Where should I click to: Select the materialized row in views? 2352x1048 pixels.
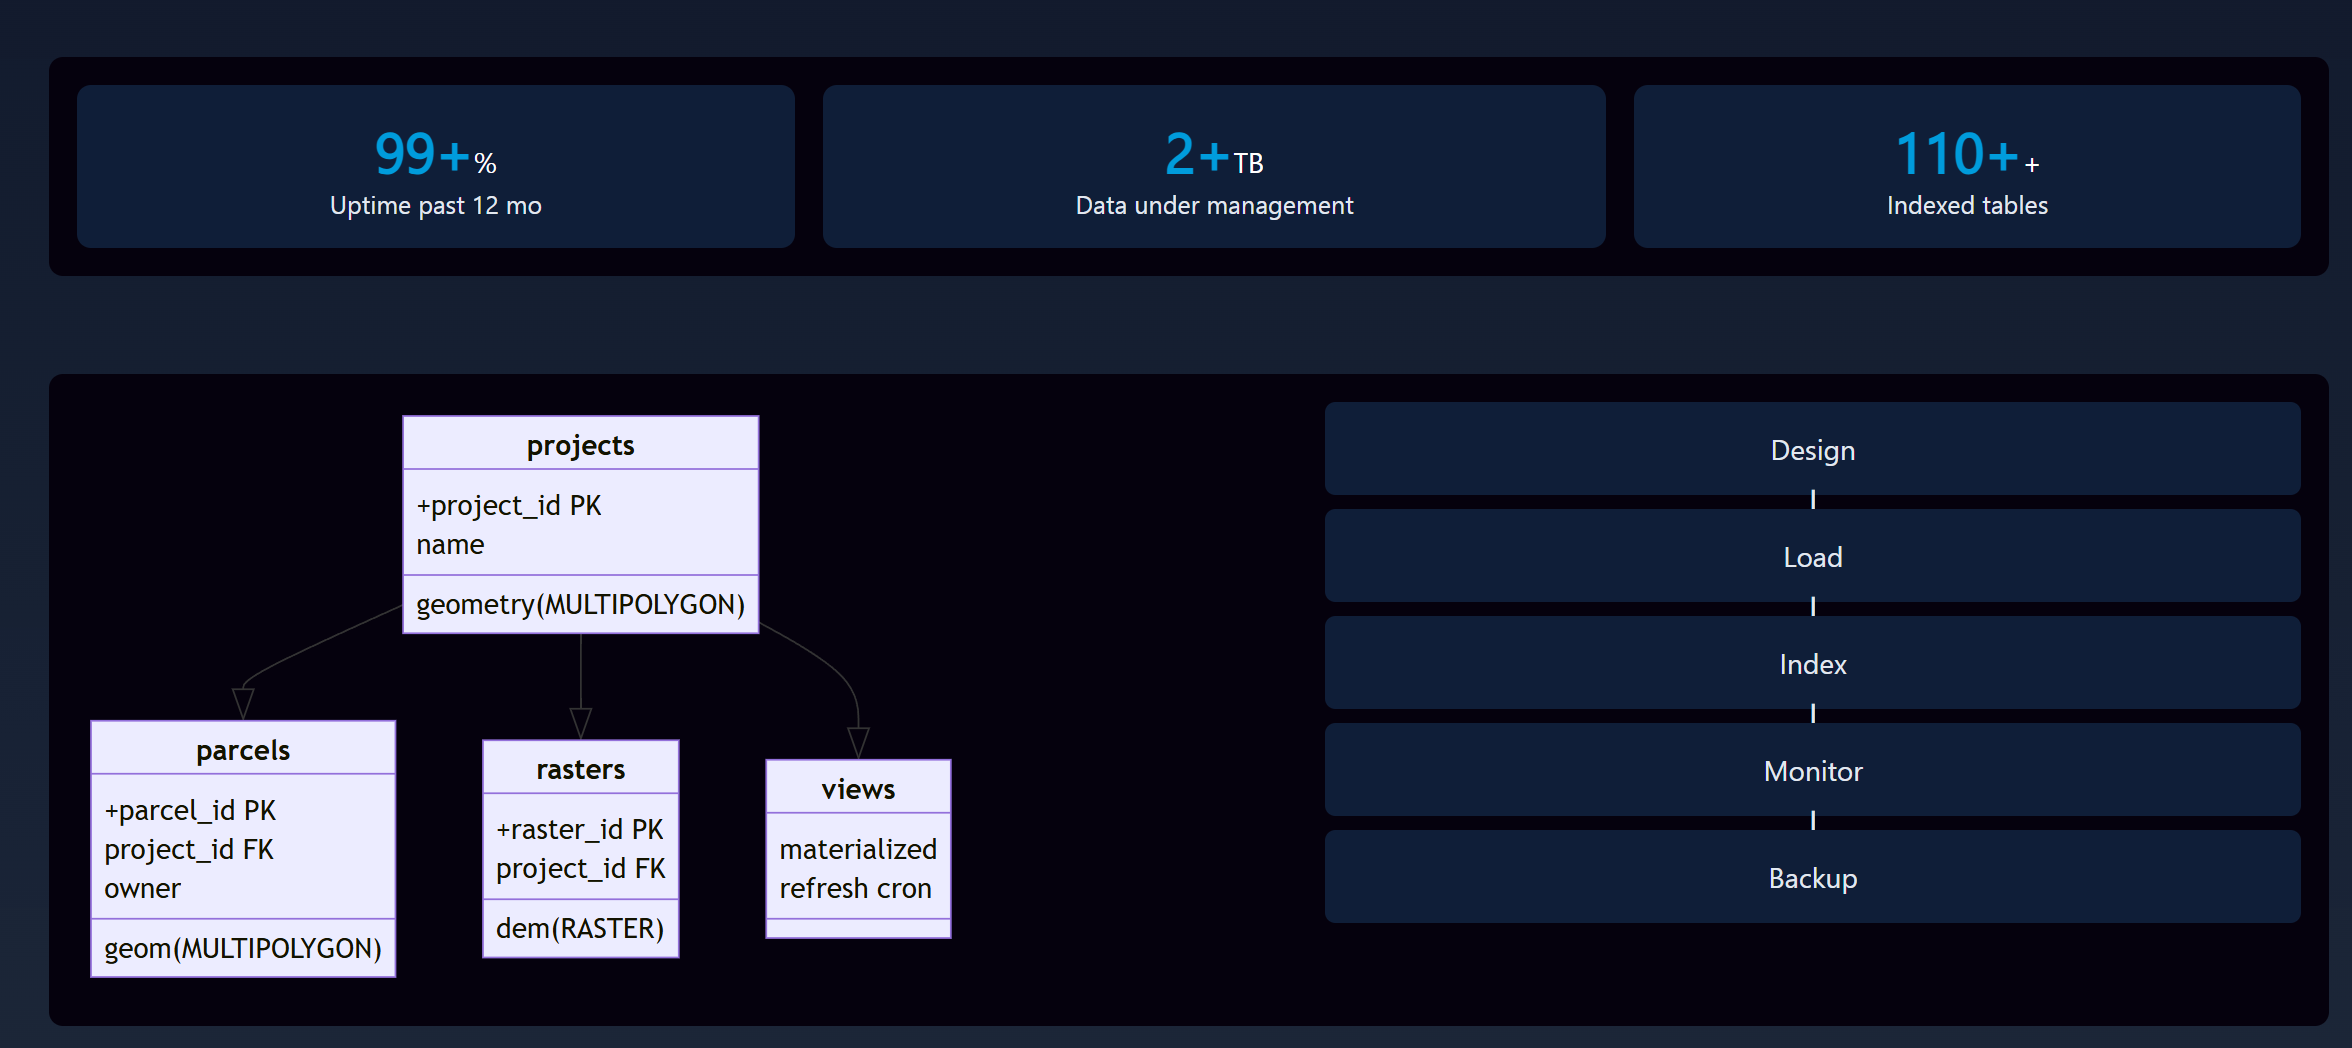click(857, 848)
